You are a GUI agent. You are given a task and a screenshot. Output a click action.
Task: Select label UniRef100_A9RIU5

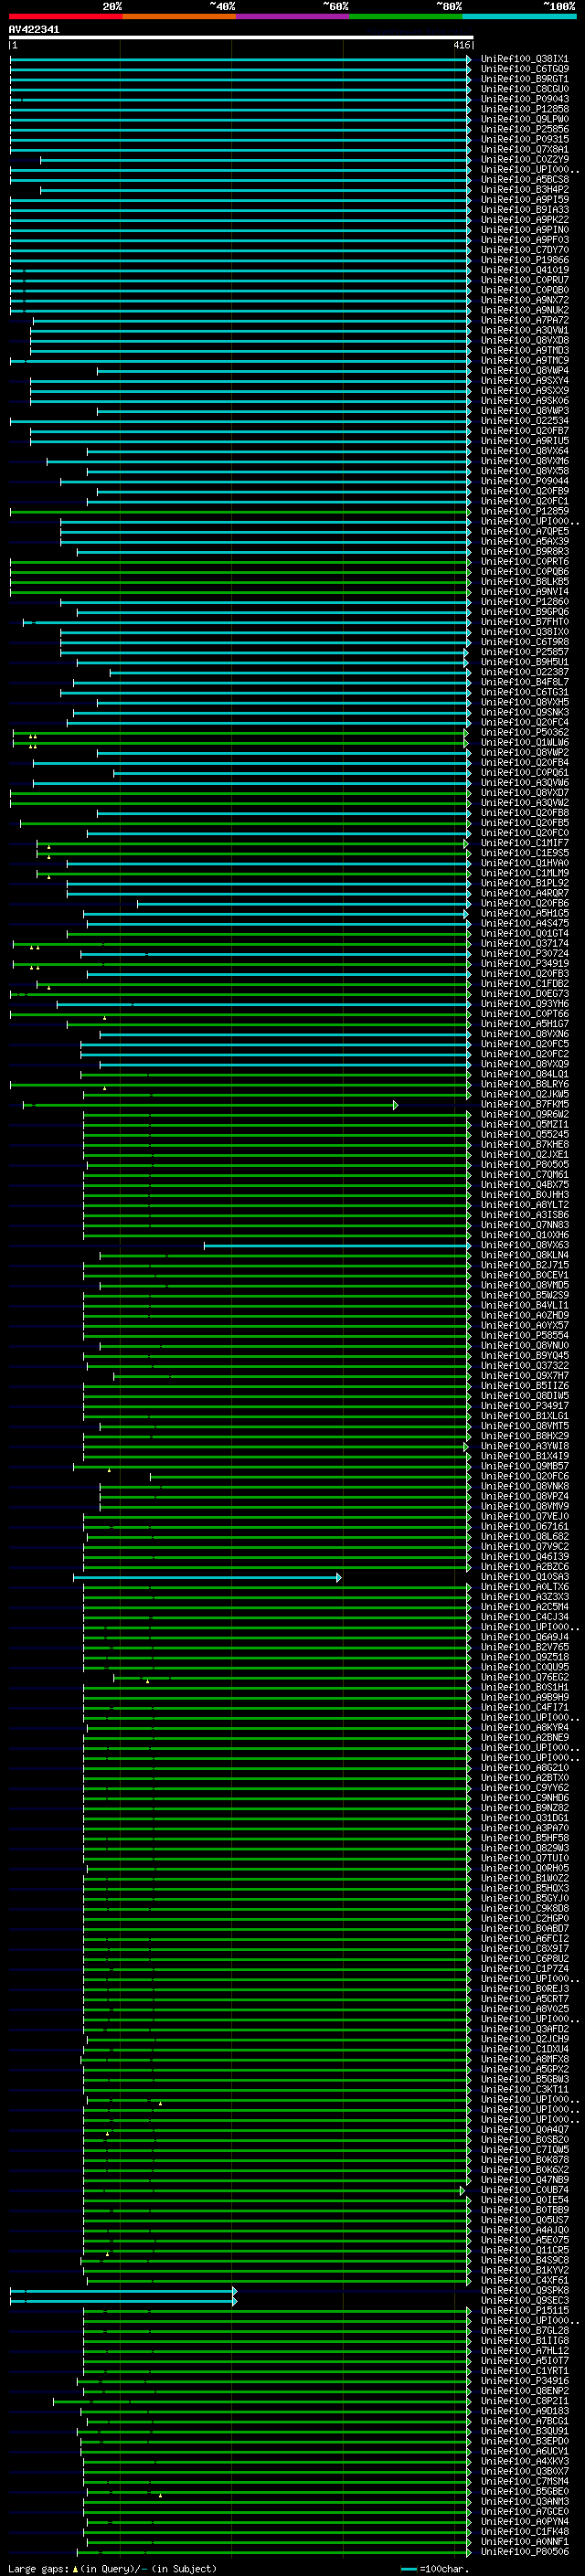point(525,441)
